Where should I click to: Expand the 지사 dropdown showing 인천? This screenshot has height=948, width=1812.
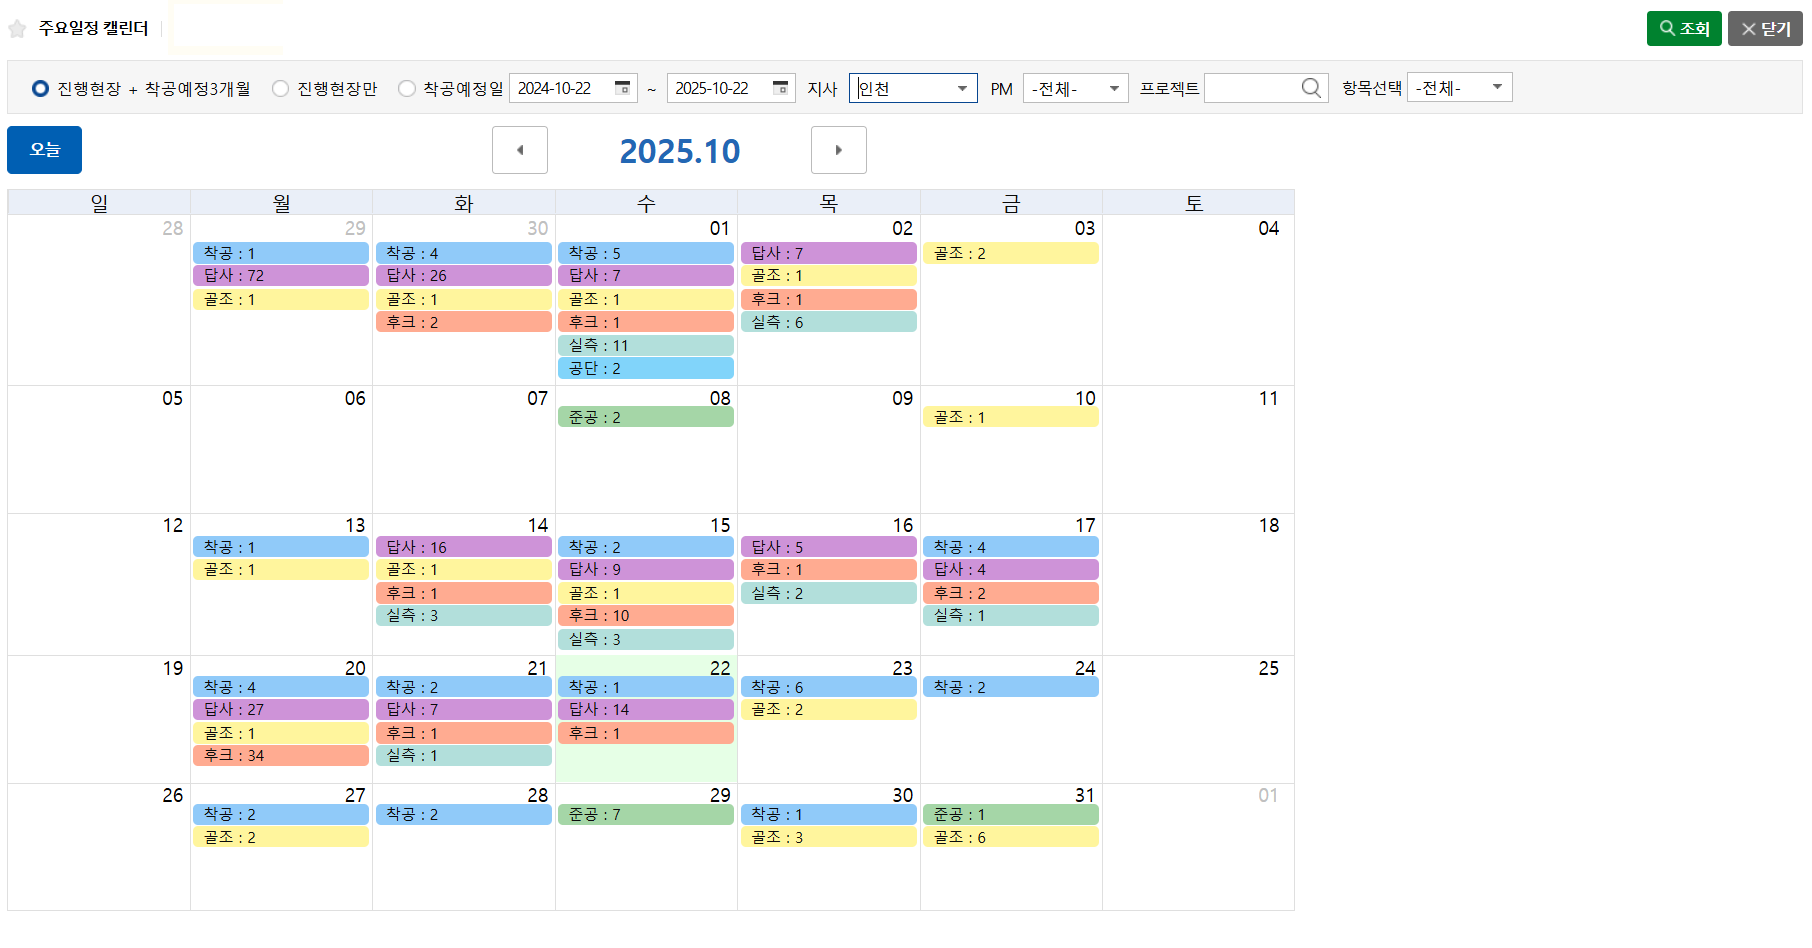912,88
